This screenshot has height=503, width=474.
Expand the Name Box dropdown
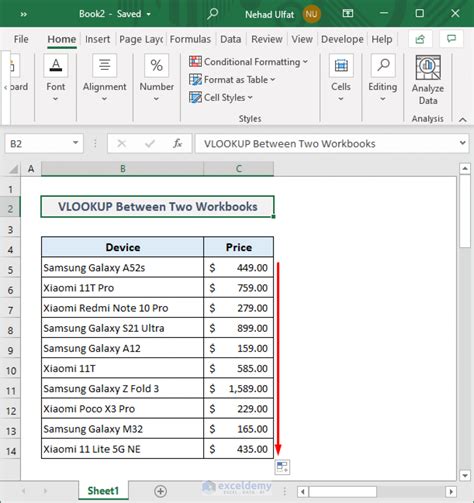(76, 143)
